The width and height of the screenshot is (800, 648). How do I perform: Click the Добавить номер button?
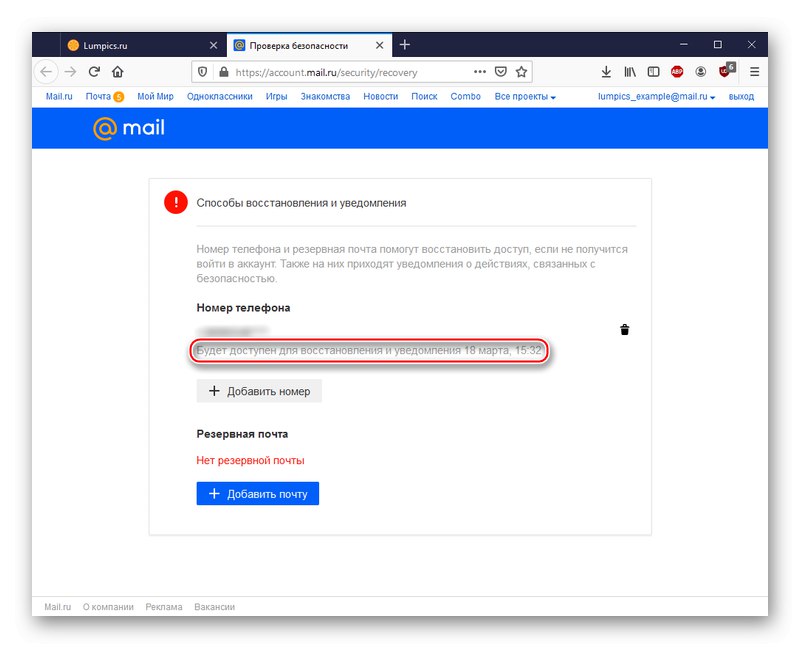pos(259,391)
